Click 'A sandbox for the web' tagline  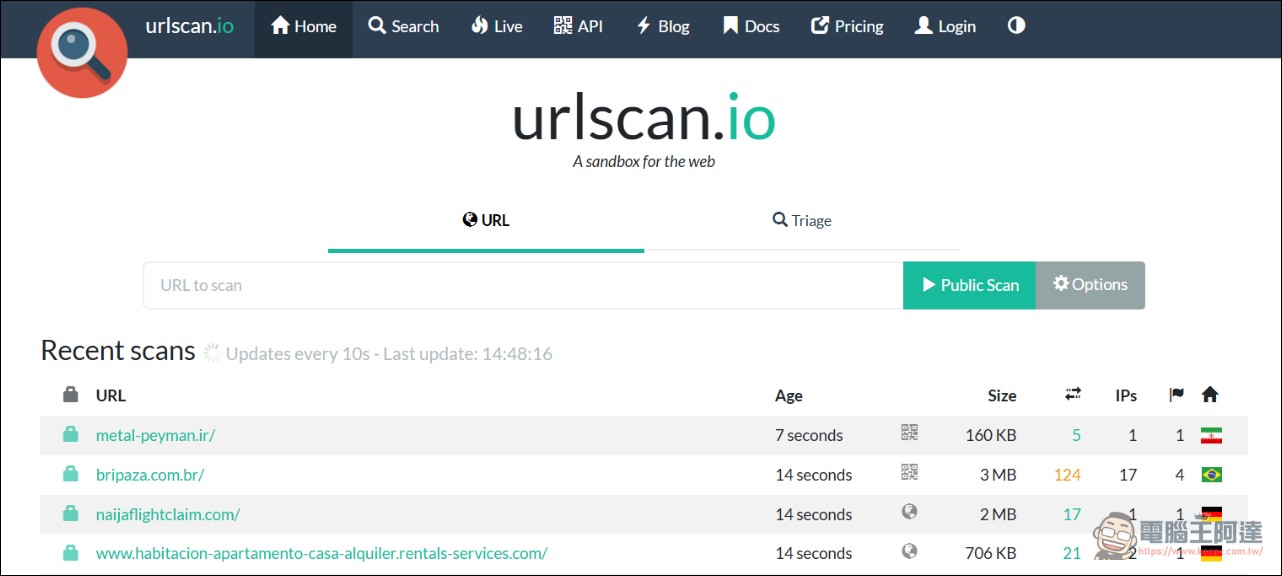tap(643, 161)
